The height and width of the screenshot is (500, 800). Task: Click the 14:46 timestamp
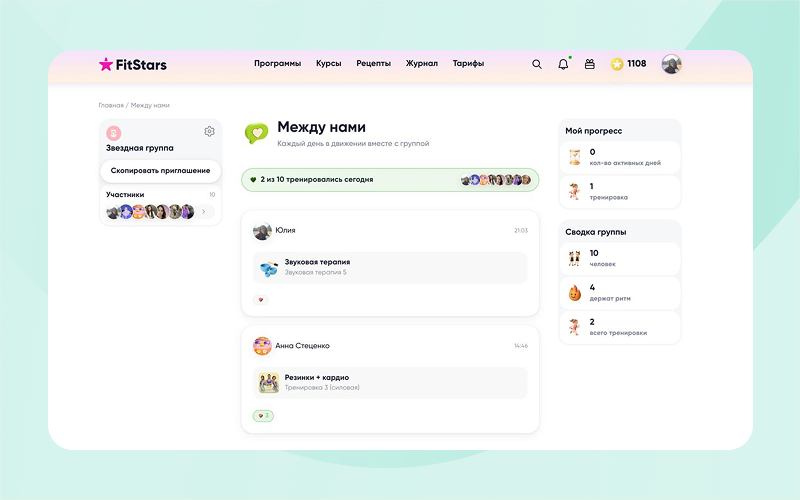[x=521, y=346]
